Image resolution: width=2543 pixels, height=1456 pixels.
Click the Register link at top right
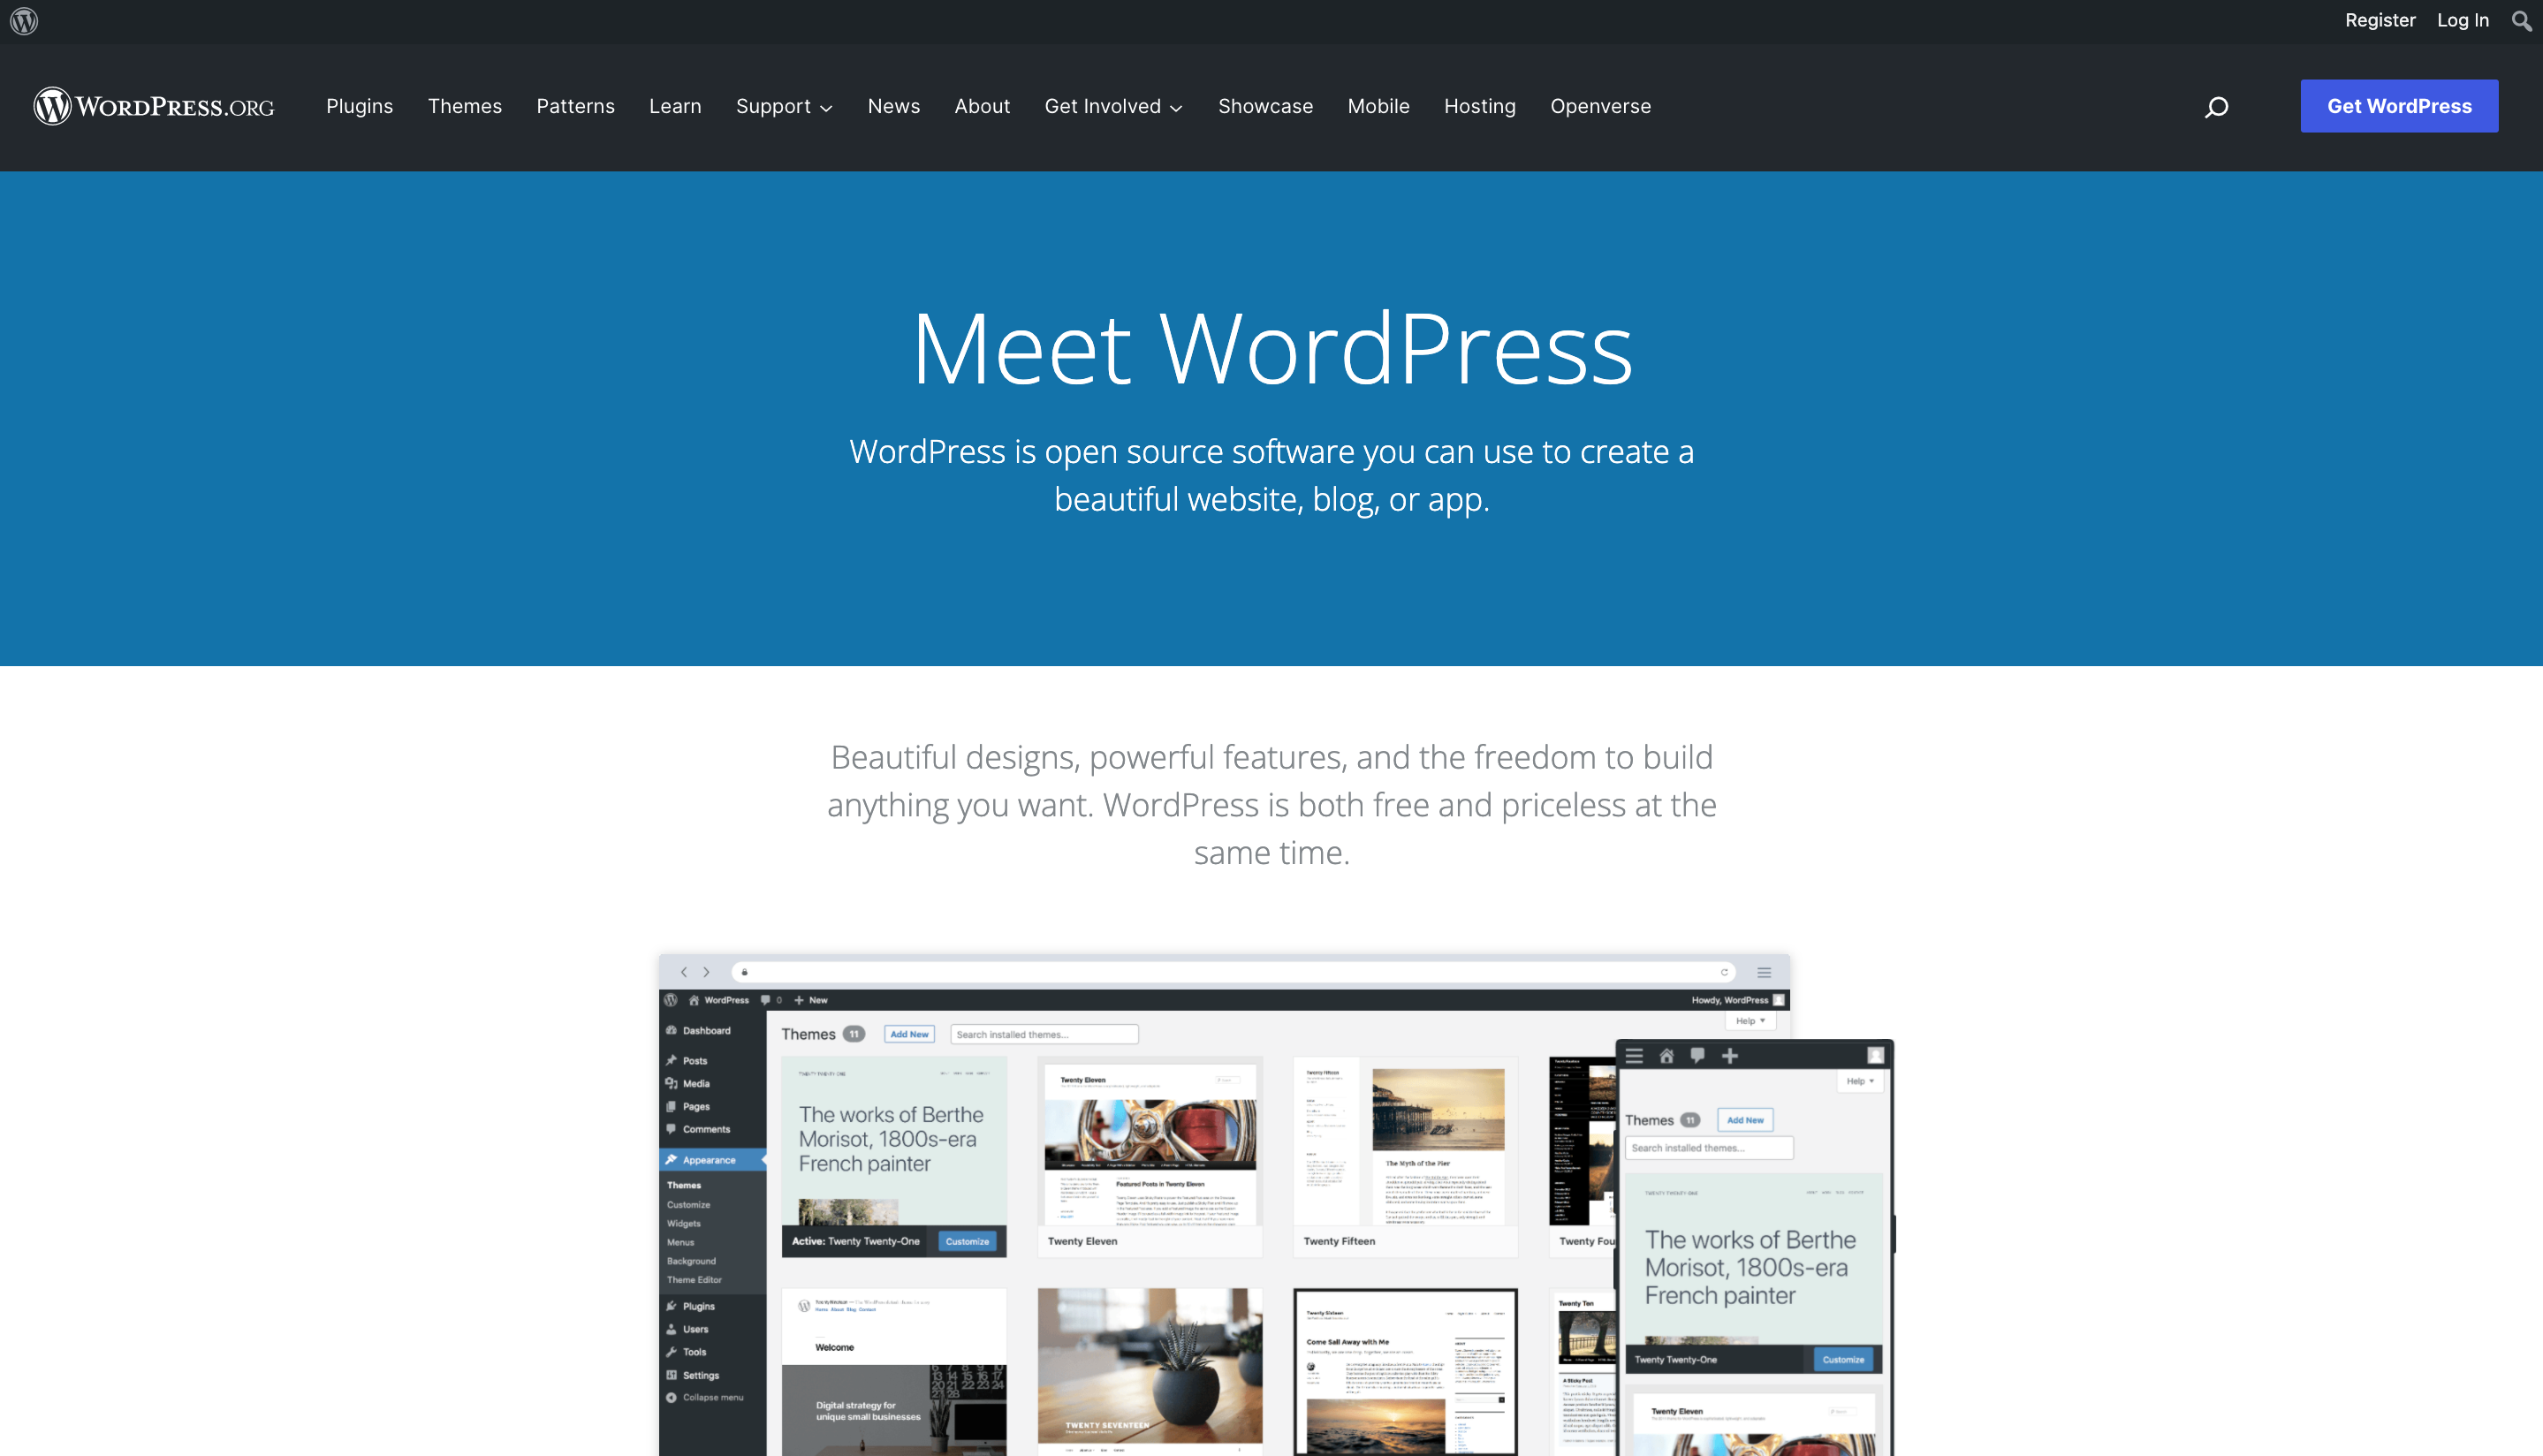[x=2380, y=21]
